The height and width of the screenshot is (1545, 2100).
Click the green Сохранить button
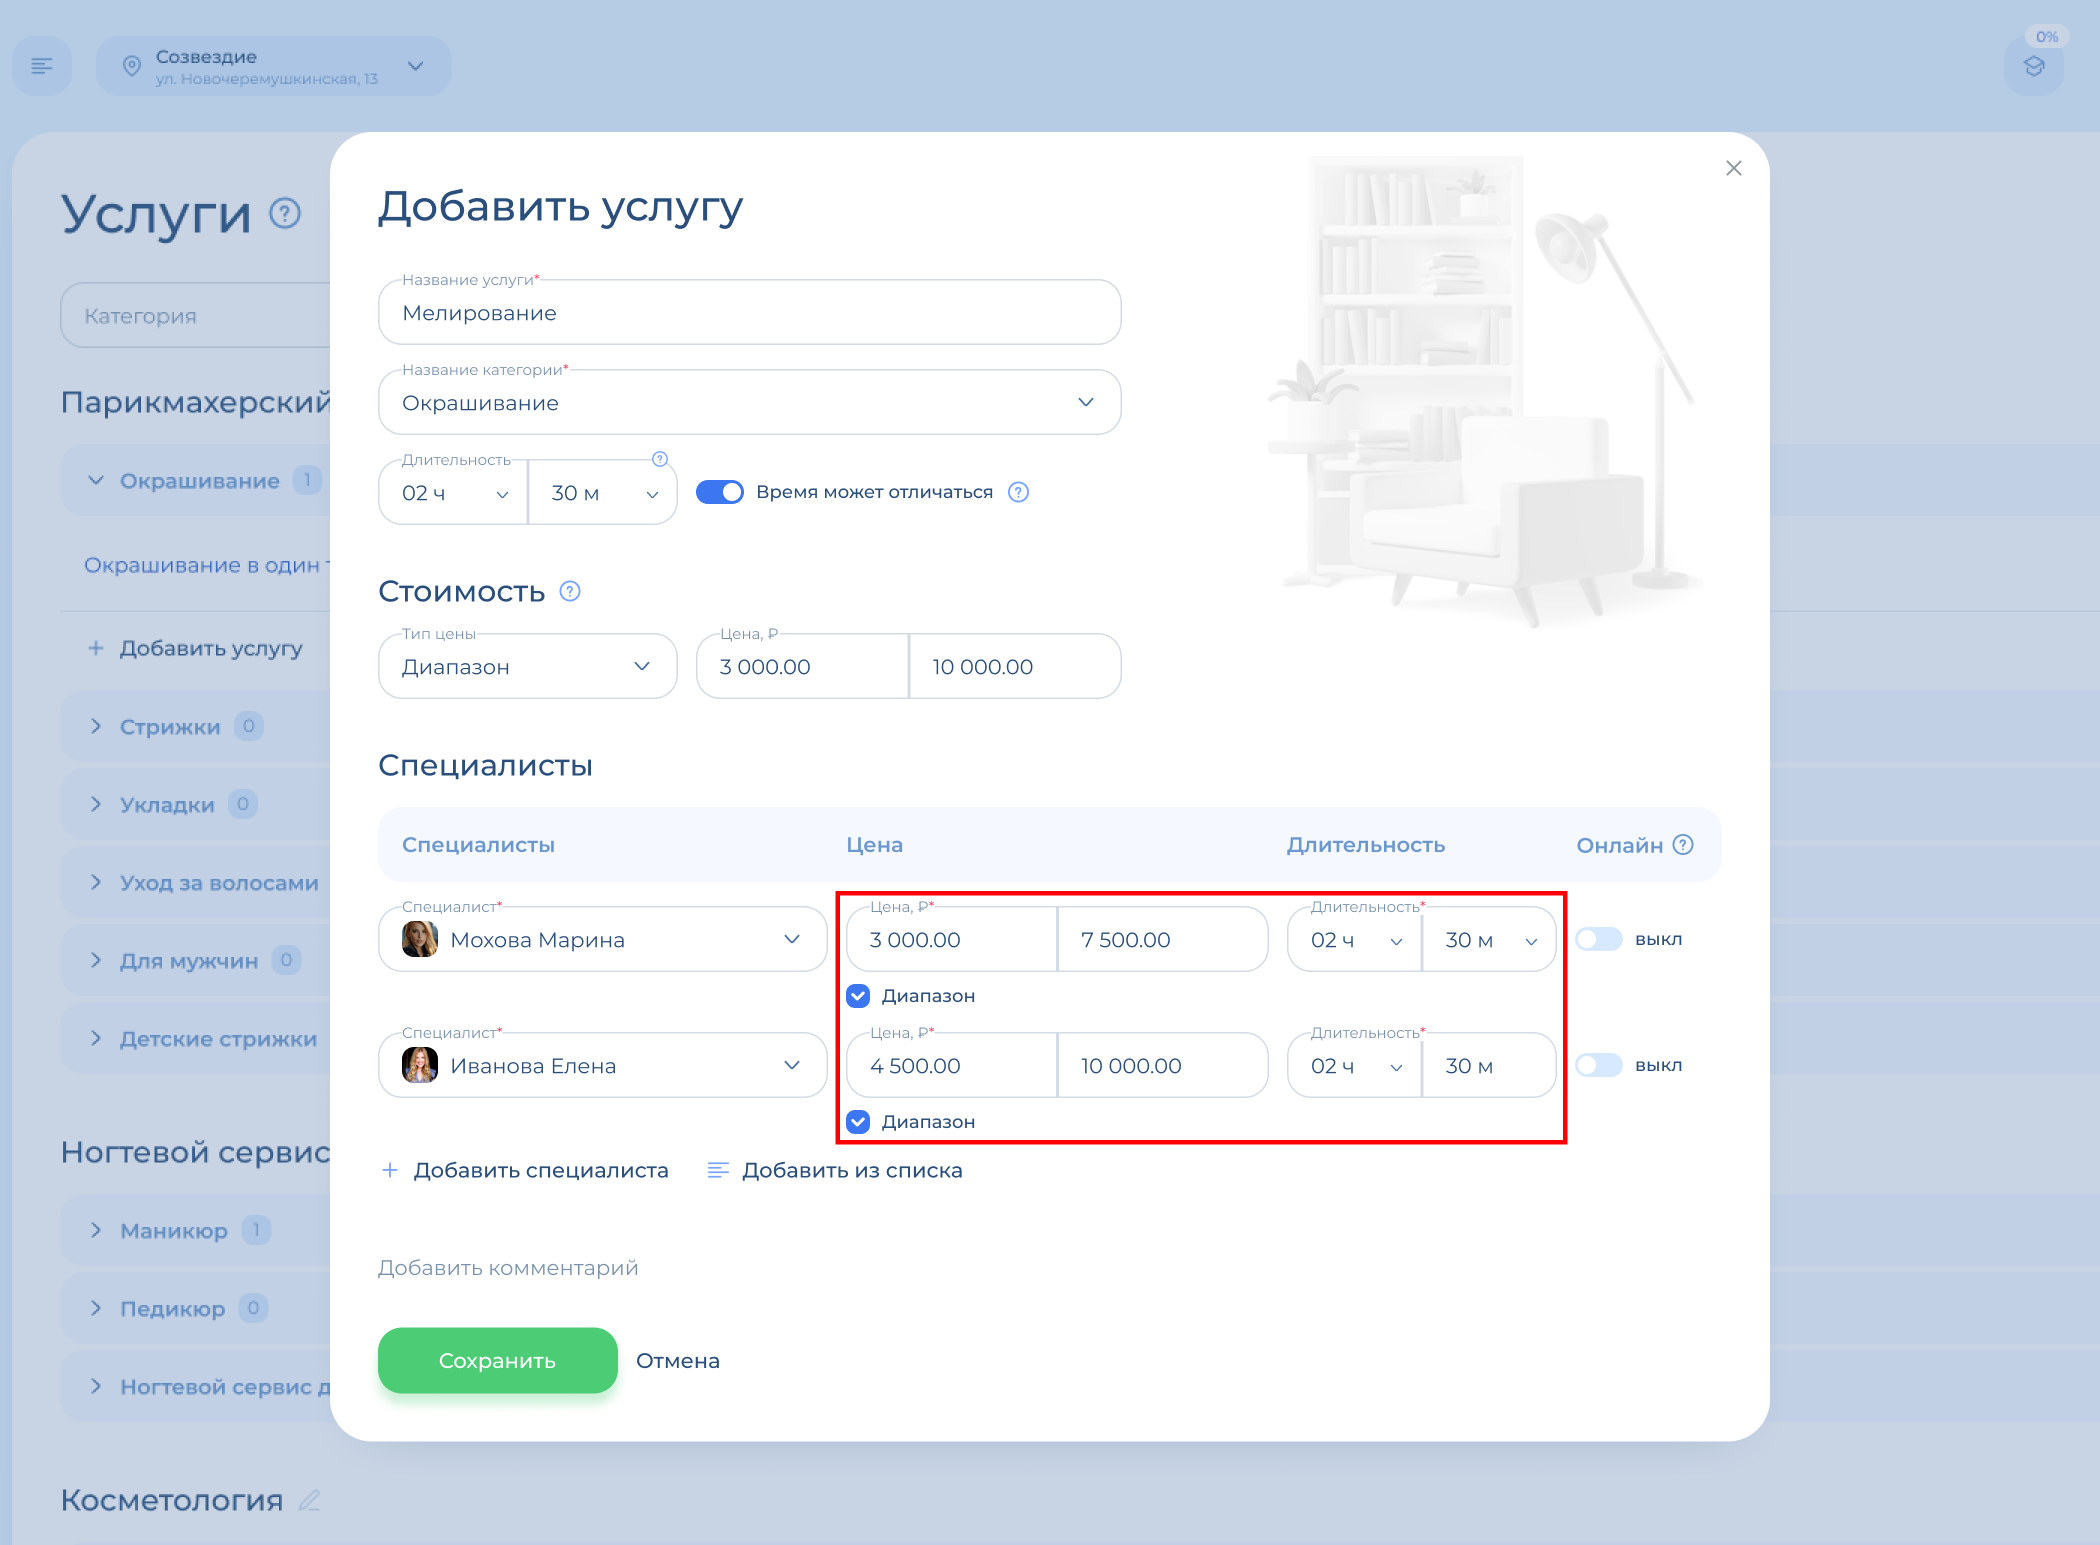pyautogui.click(x=497, y=1360)
